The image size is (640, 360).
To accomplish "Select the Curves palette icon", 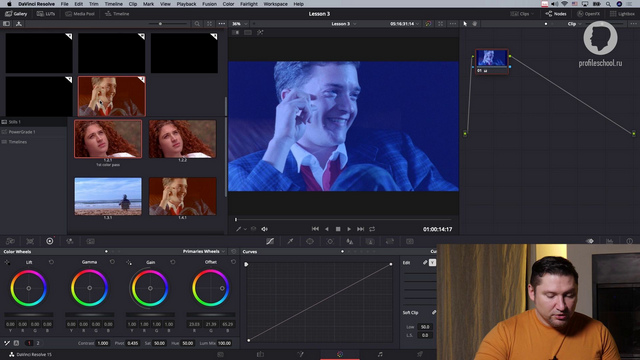I will (270, 241).
